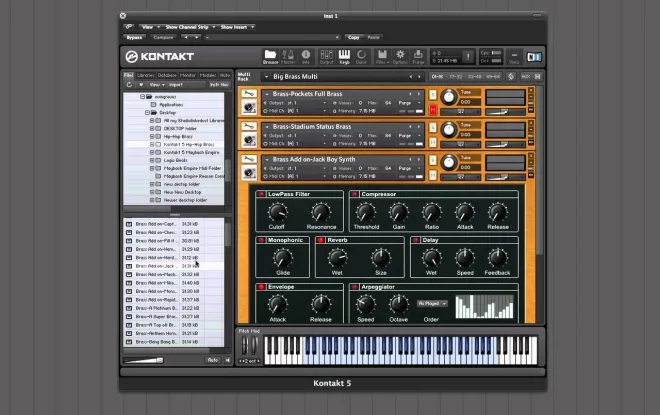660x415 pixels.
Task: Click the link icon in plugin header
Action: pos(129,27)
